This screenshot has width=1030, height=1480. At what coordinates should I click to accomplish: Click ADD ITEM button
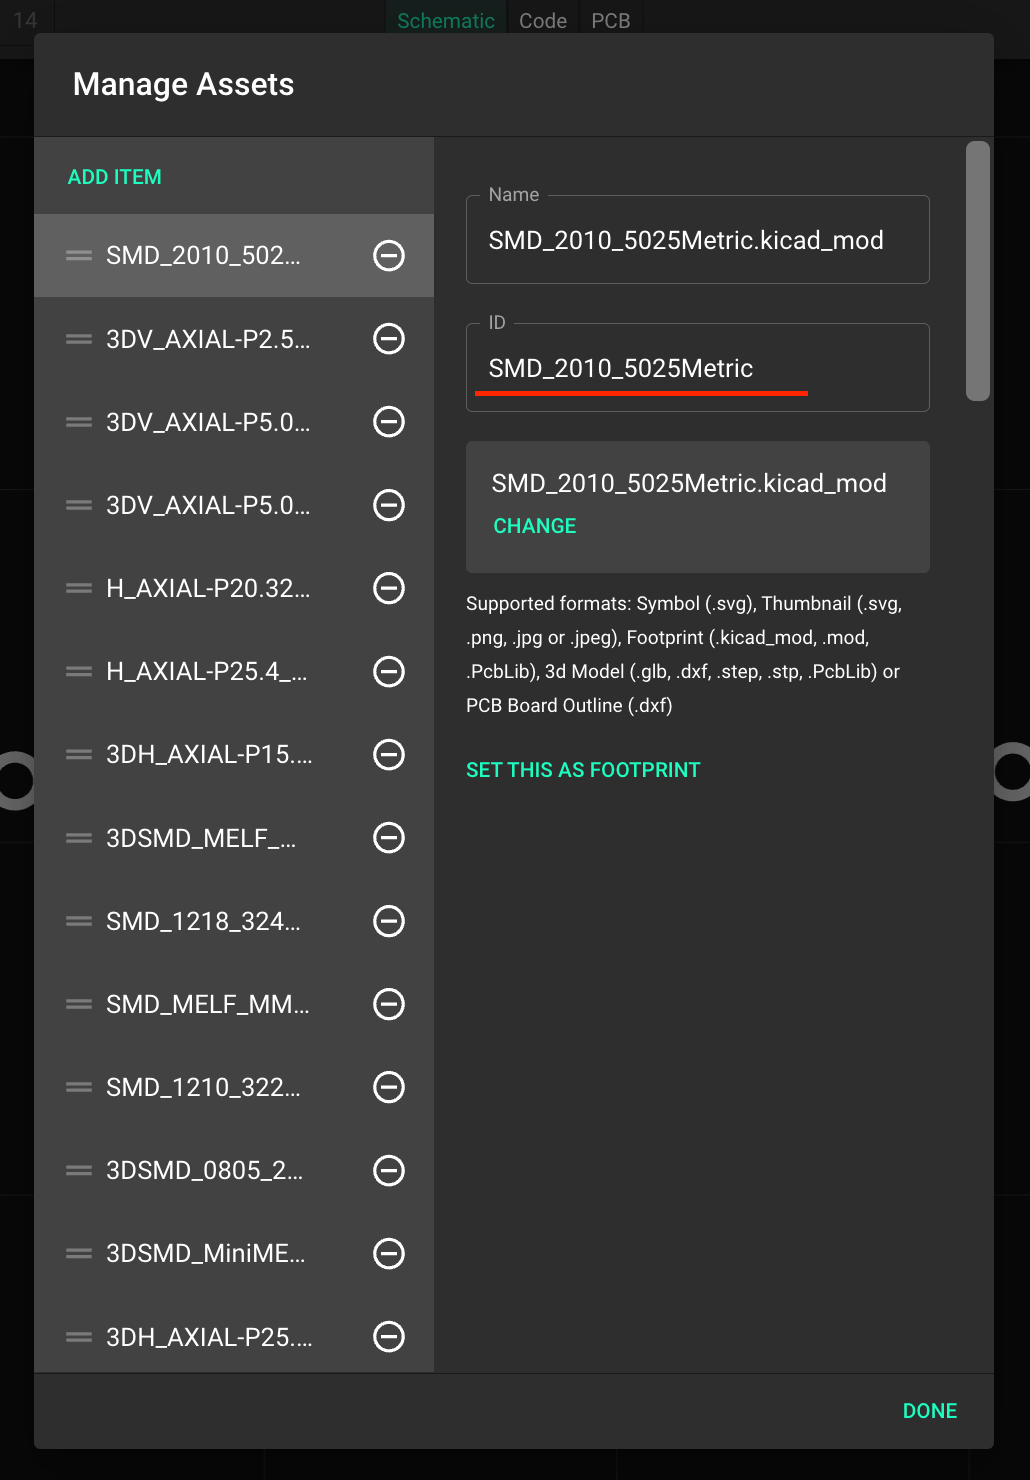click(x=115, y=177)
